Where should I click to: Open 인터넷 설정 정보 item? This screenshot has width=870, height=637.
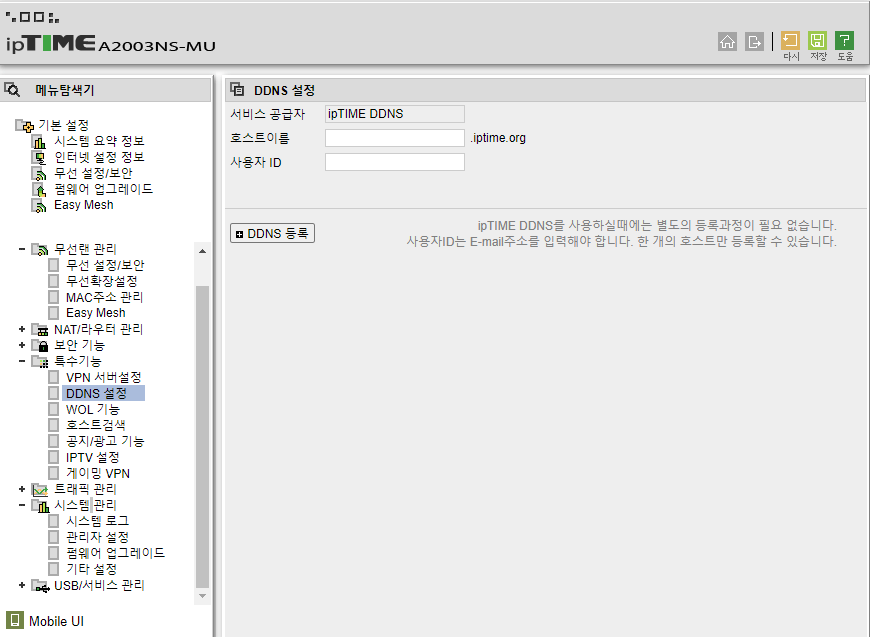[99, 157]
